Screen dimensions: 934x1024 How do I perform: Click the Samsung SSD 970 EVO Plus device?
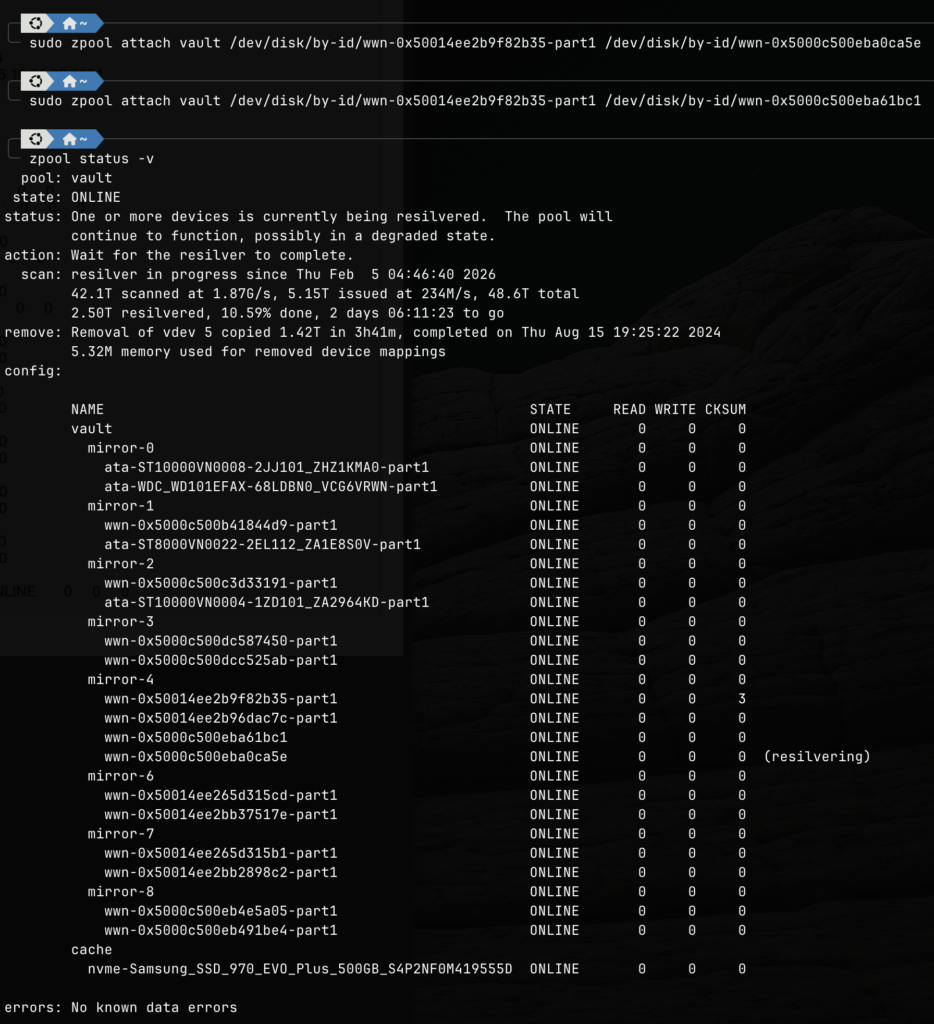300,969
